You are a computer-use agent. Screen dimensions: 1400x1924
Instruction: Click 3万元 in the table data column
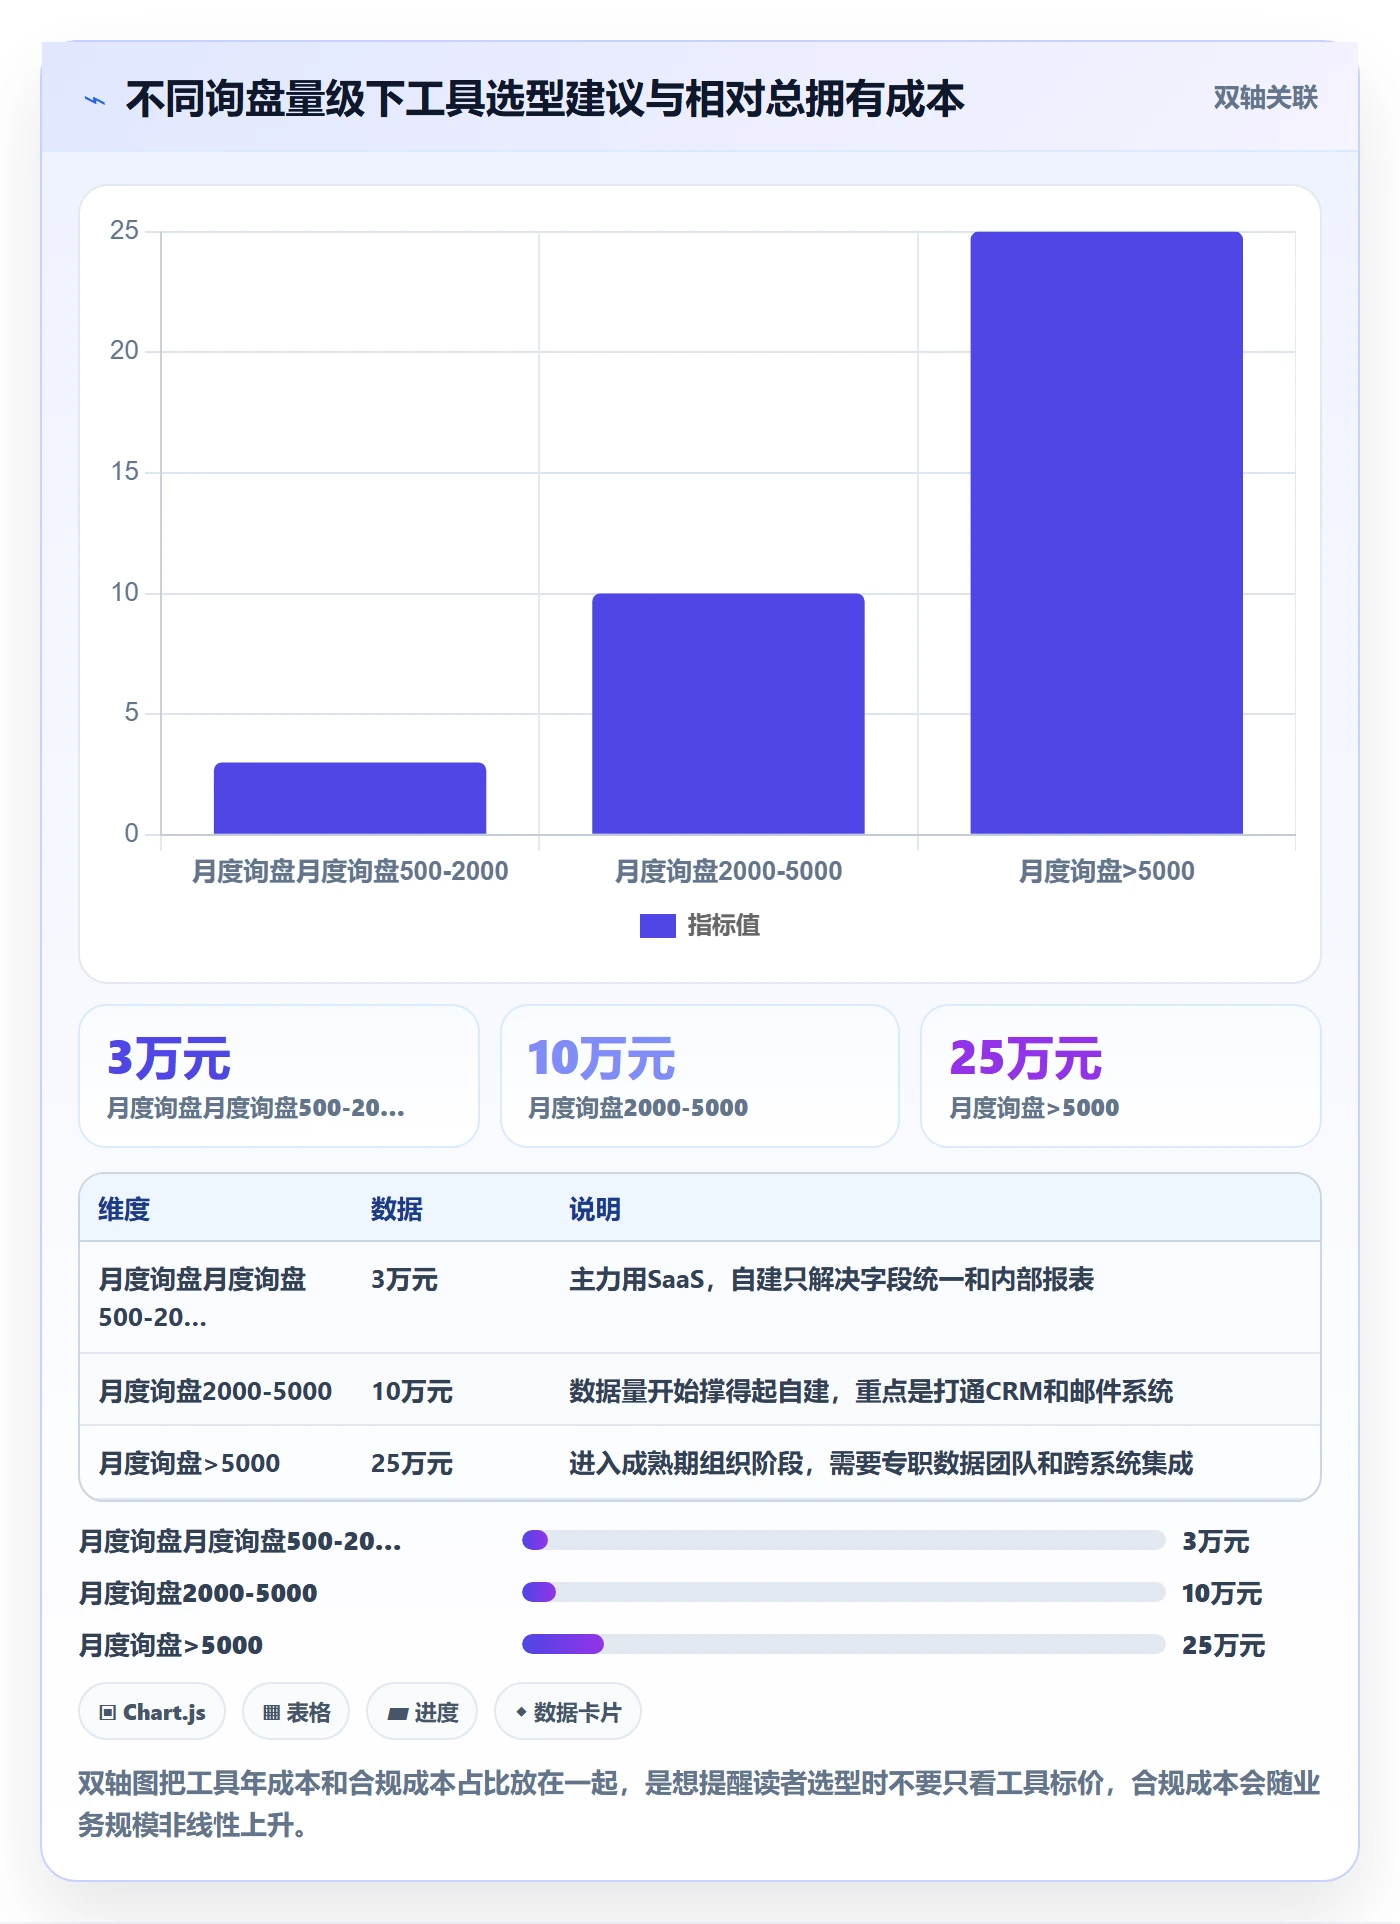[x=404, y=1280]
